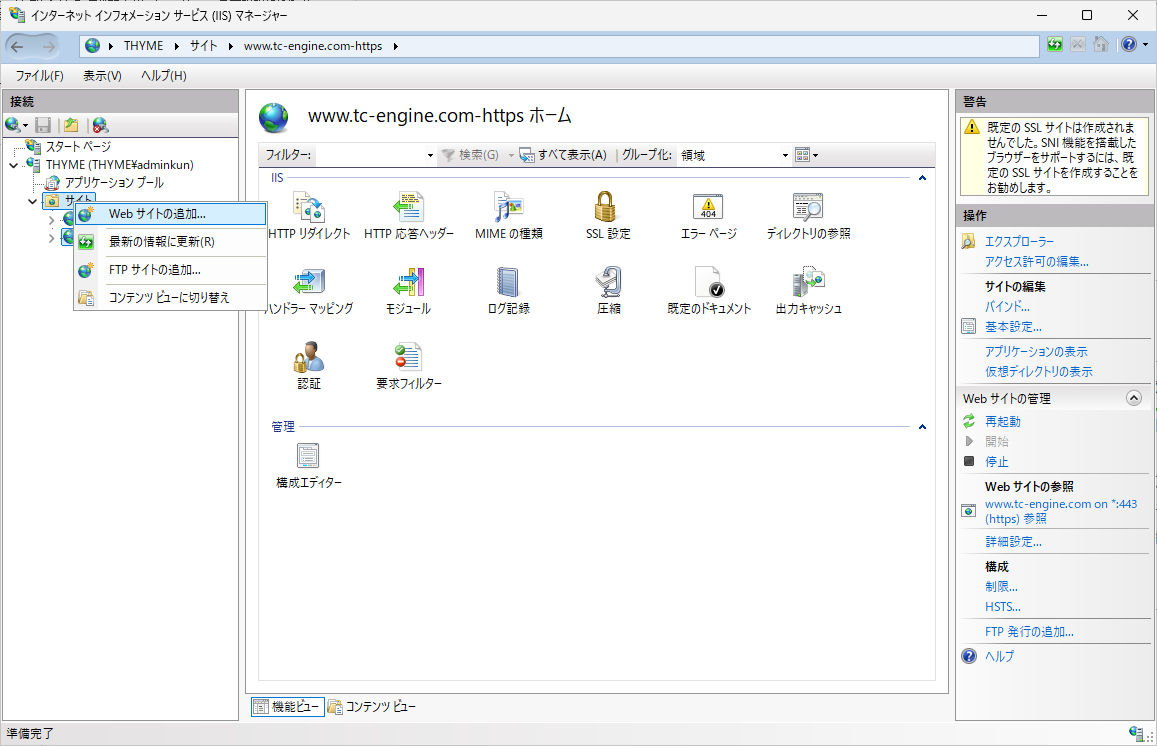Click the 基本設定... link
This screenshot has width=1157, height=746.
(1013, 327)
